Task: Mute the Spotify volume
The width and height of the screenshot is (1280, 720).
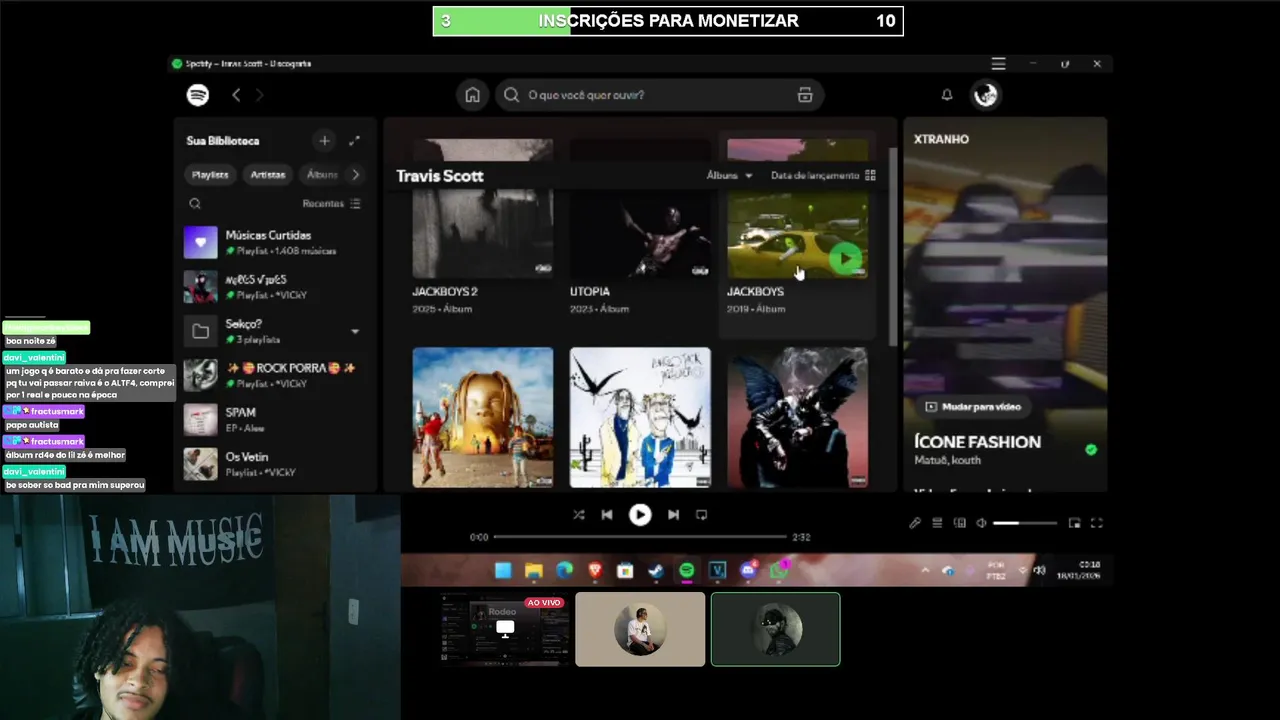Action: 981,523
